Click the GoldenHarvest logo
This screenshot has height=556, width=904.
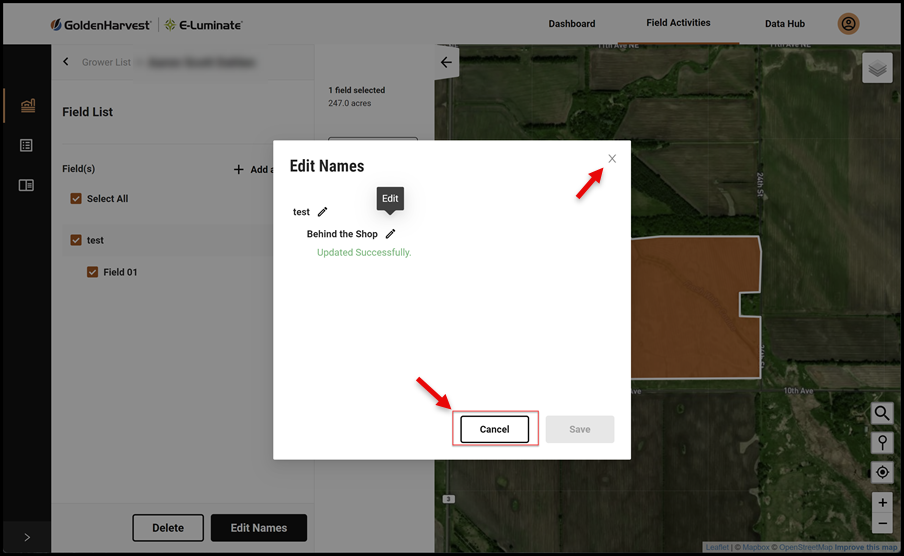point(101,25)
